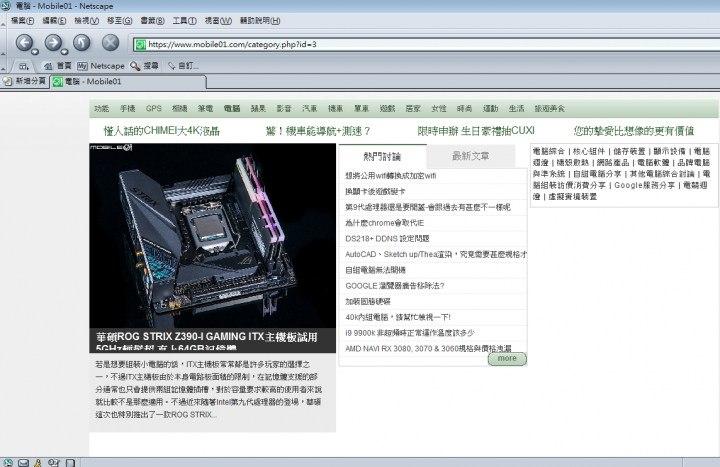This screenshot has width=720, height=467.
Task: Open the 自組電腦無法開機 thread
Action: 376,270
